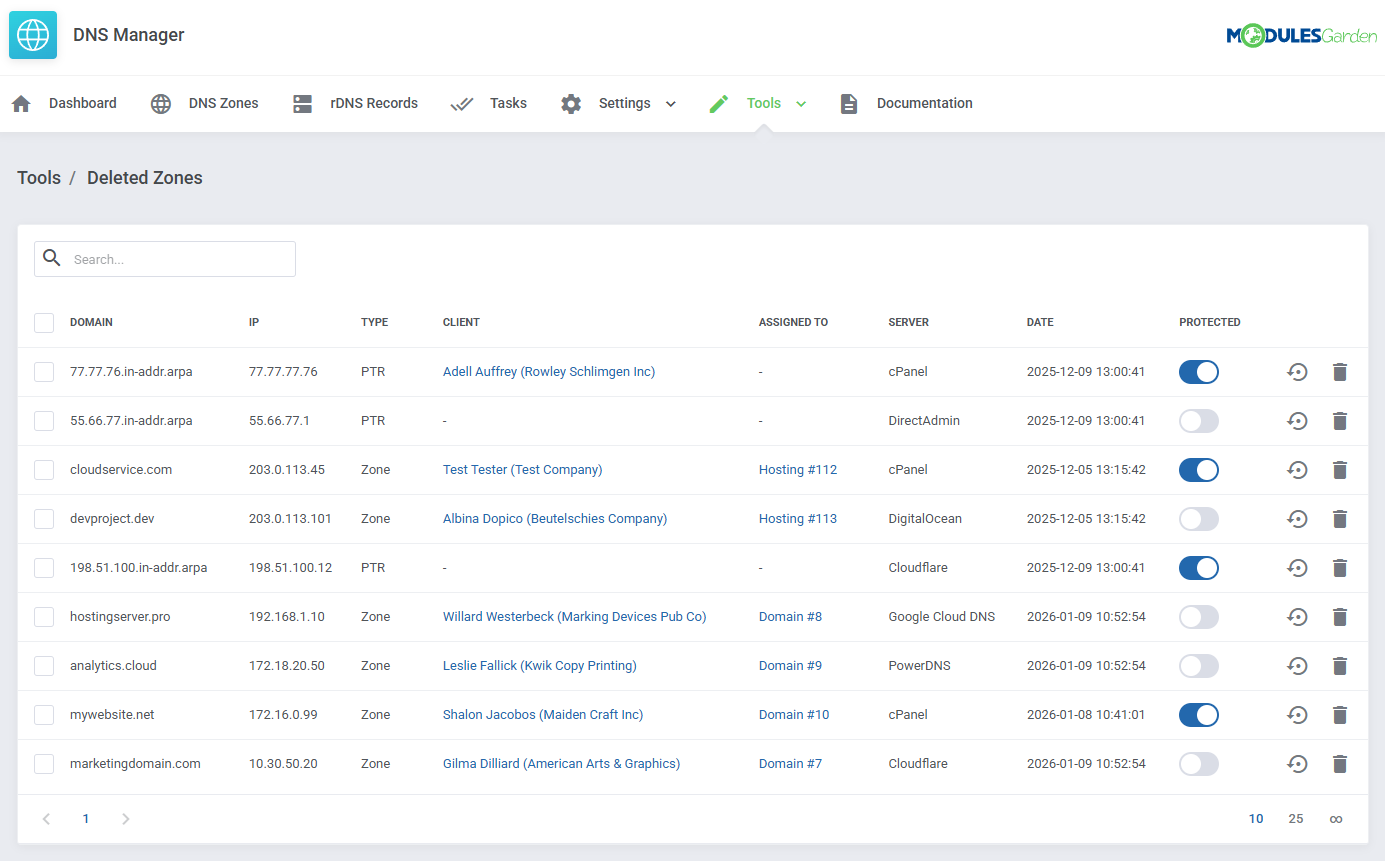Enable protection for devproject.dev zone
Image resolution: width=1385 pixels, height=861 pixels.
pos(1198,518)
